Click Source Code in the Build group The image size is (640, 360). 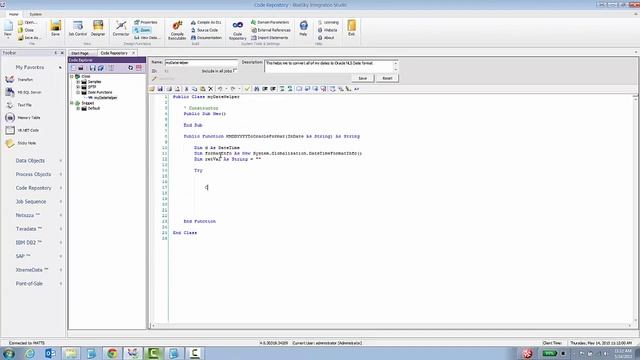pyautogui.click(x=205, y=30)
